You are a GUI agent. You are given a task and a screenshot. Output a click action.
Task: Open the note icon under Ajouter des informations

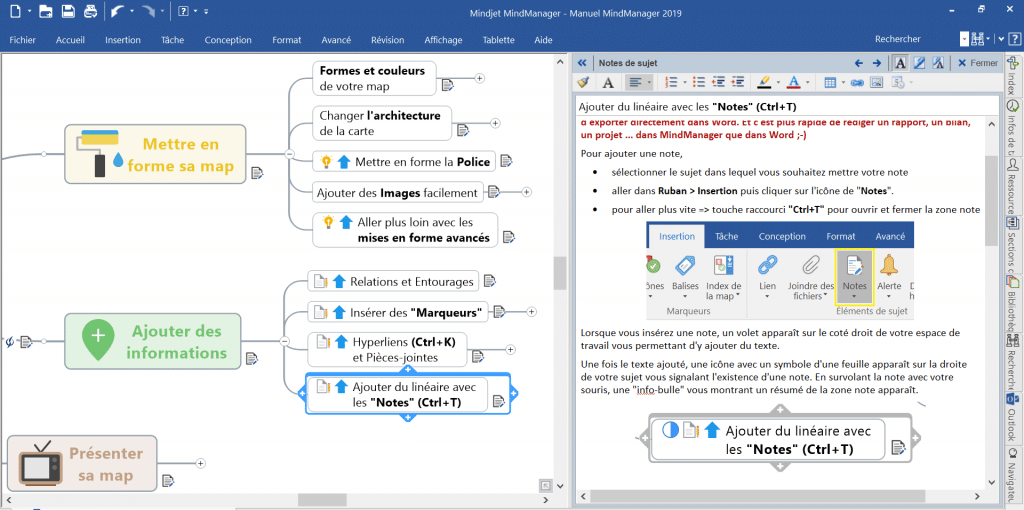(252, 359)
